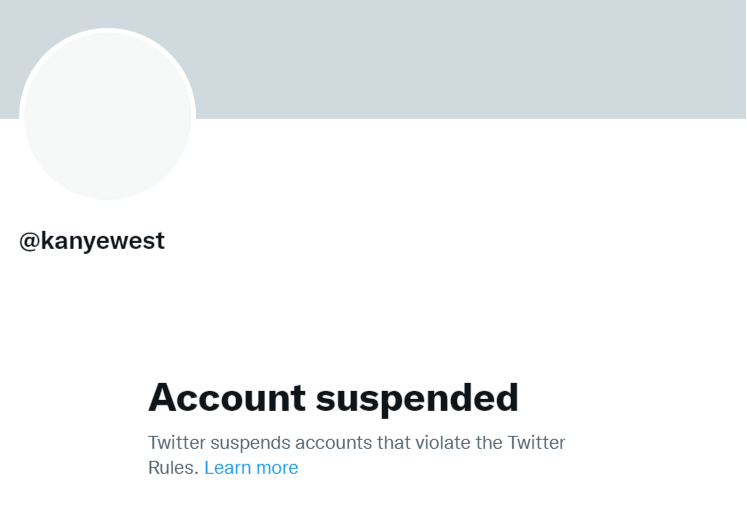Click the "@" symbol in the handle
The image size is (747, 522).
(x=29, y=241)
